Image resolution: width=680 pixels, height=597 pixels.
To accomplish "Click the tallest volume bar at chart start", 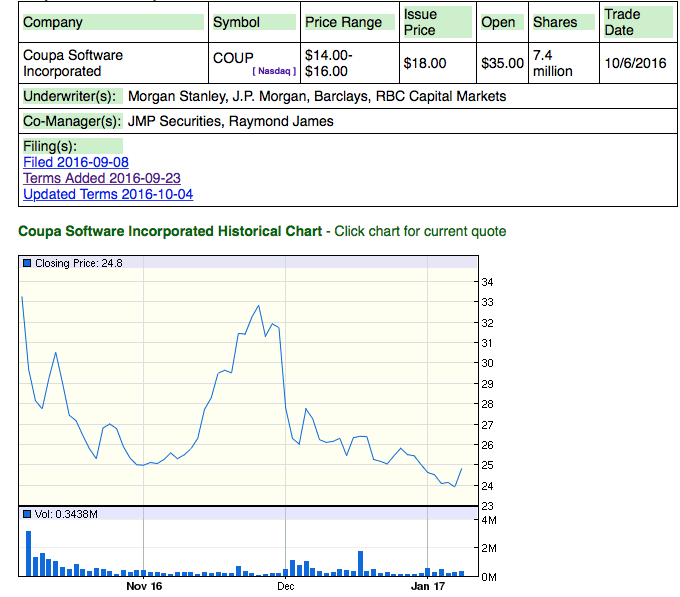I will point(29,553).
